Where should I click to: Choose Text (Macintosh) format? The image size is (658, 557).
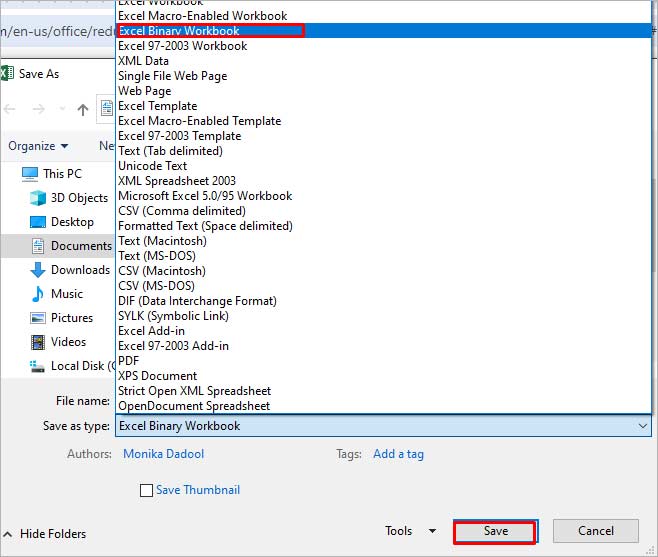coord(384,241)
